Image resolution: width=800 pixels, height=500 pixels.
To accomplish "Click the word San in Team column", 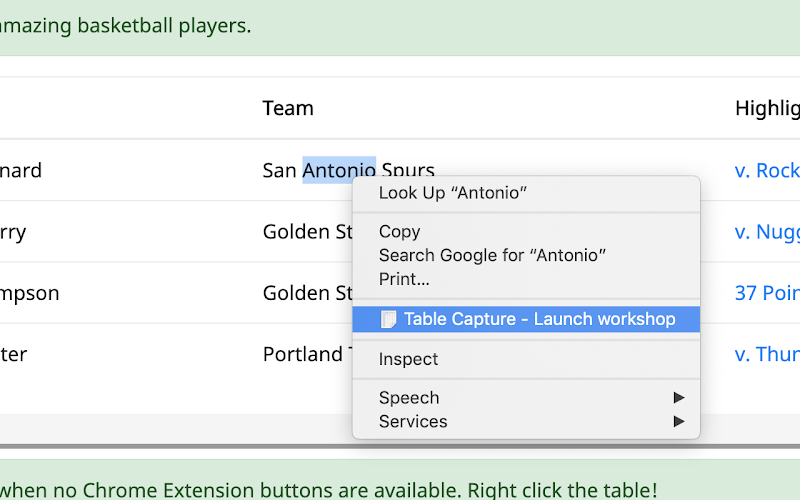I will coord(280,170).
